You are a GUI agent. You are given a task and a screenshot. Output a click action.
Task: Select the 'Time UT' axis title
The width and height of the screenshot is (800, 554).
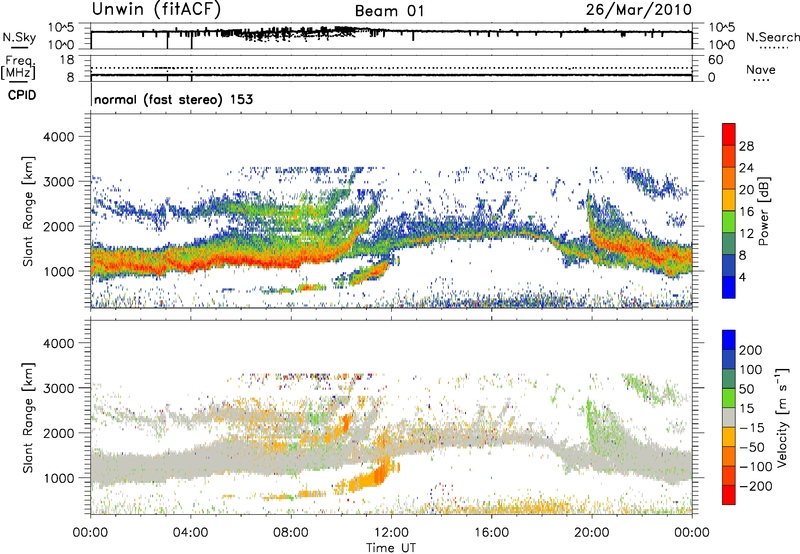[391, 548]
